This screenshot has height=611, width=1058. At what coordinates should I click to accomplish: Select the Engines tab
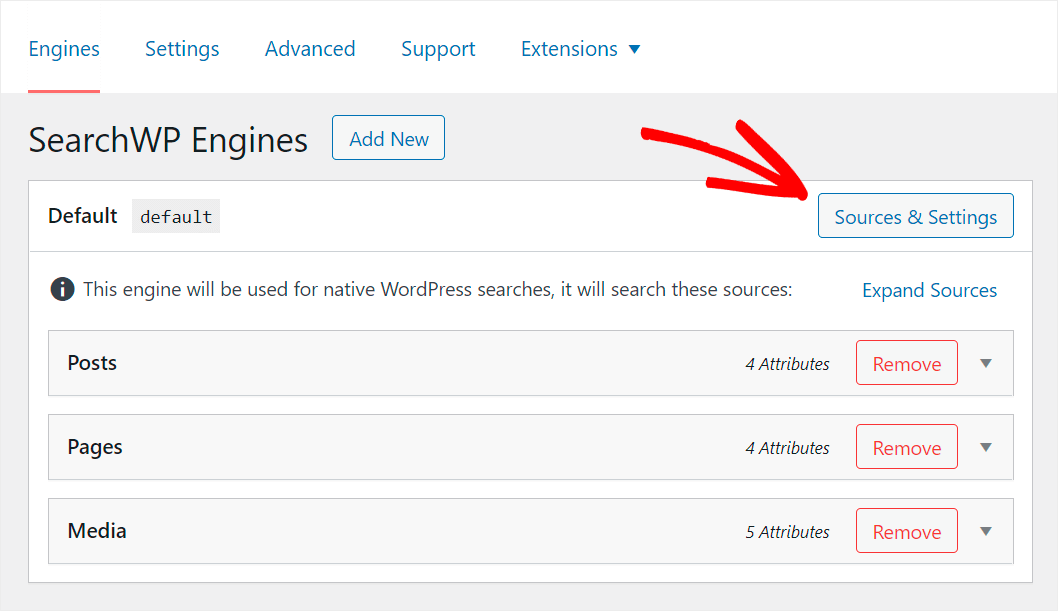[64, 48]
